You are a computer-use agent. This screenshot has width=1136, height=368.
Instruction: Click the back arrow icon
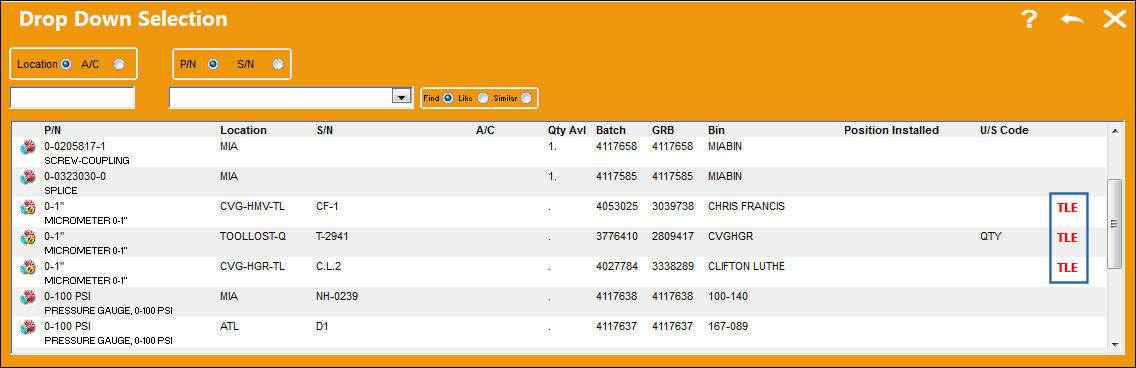point(1072,20)
